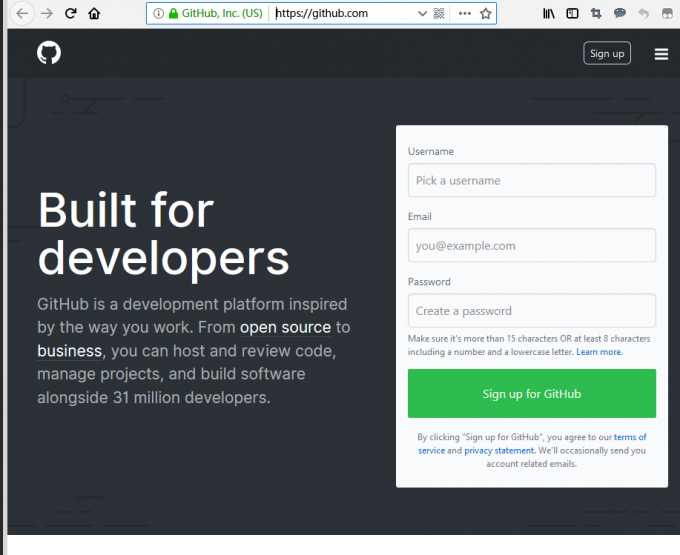Click the browser Back arrow button
Screen dimensions: 680x555
[x=22, y=14]
